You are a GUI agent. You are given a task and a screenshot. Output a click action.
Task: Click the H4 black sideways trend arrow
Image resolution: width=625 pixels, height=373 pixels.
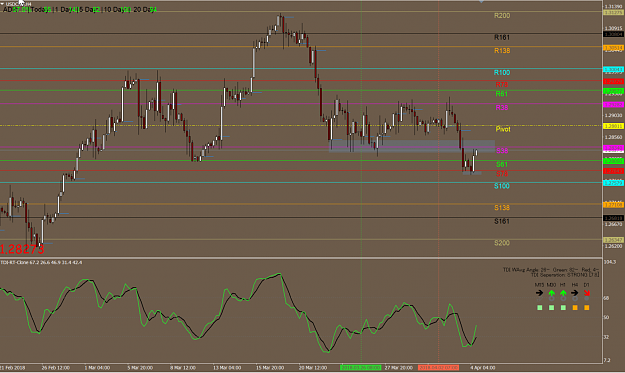point(574,293)
